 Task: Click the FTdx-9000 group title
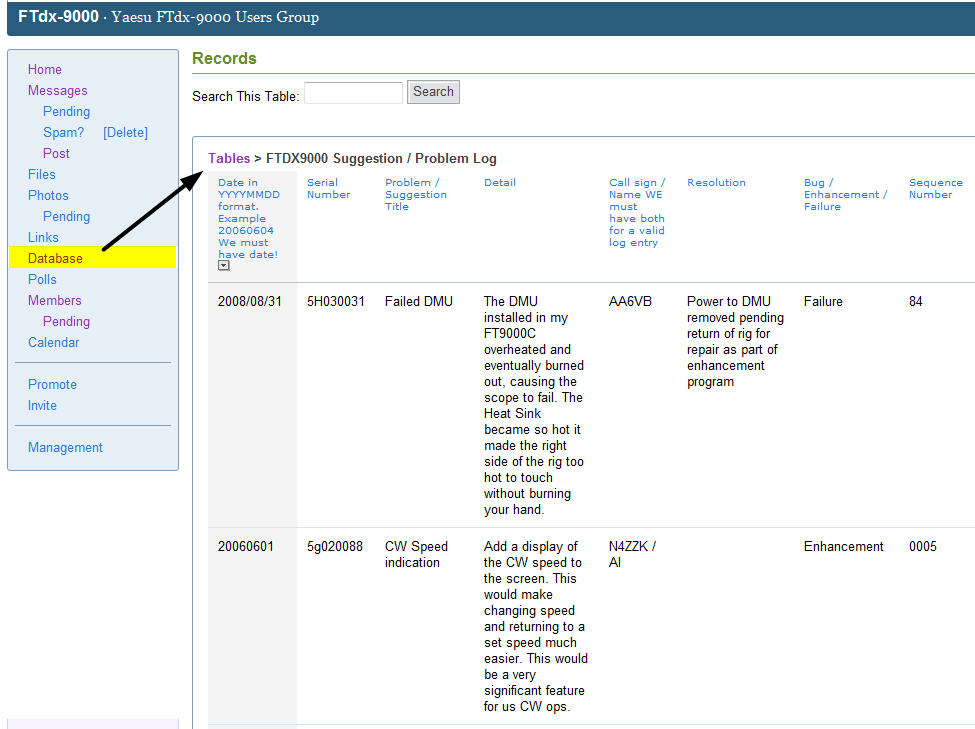(x=58, y=17)
